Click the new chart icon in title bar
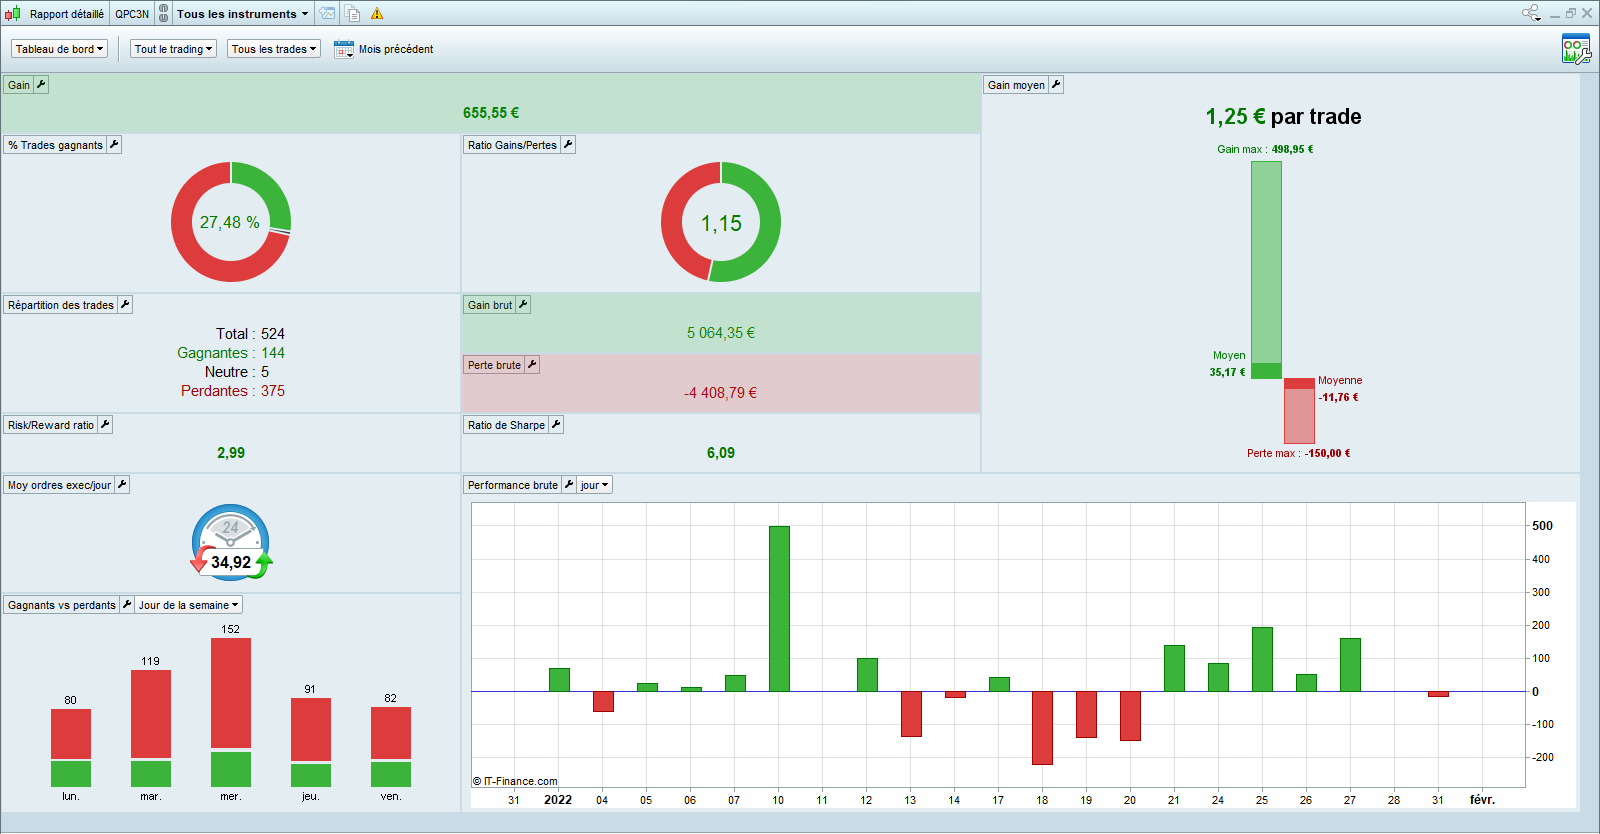 coord(328,14)
